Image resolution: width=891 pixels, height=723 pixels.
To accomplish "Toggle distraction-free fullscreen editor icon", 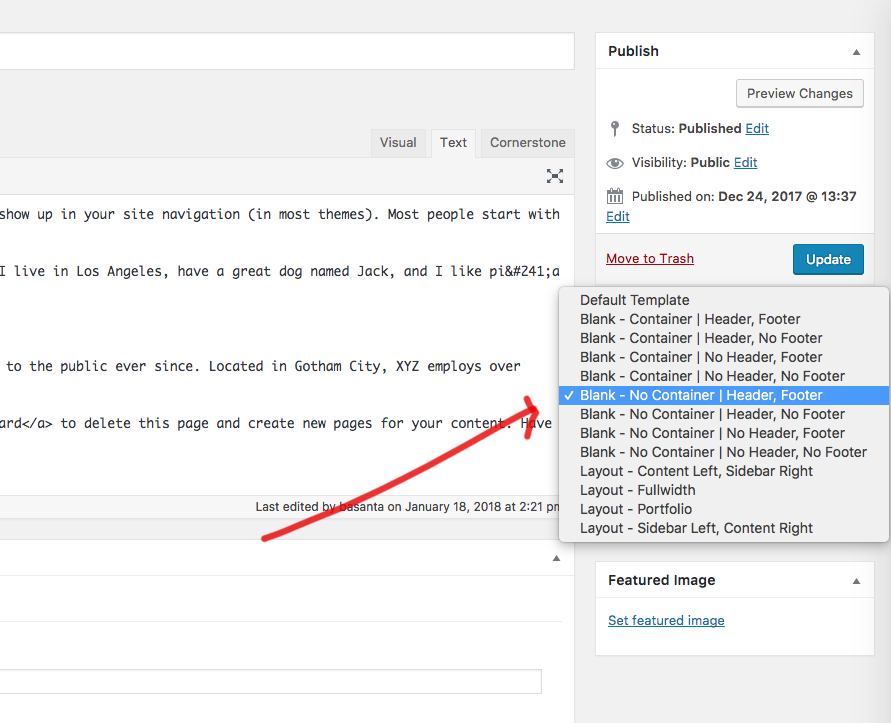I will [x=555, y=176].
